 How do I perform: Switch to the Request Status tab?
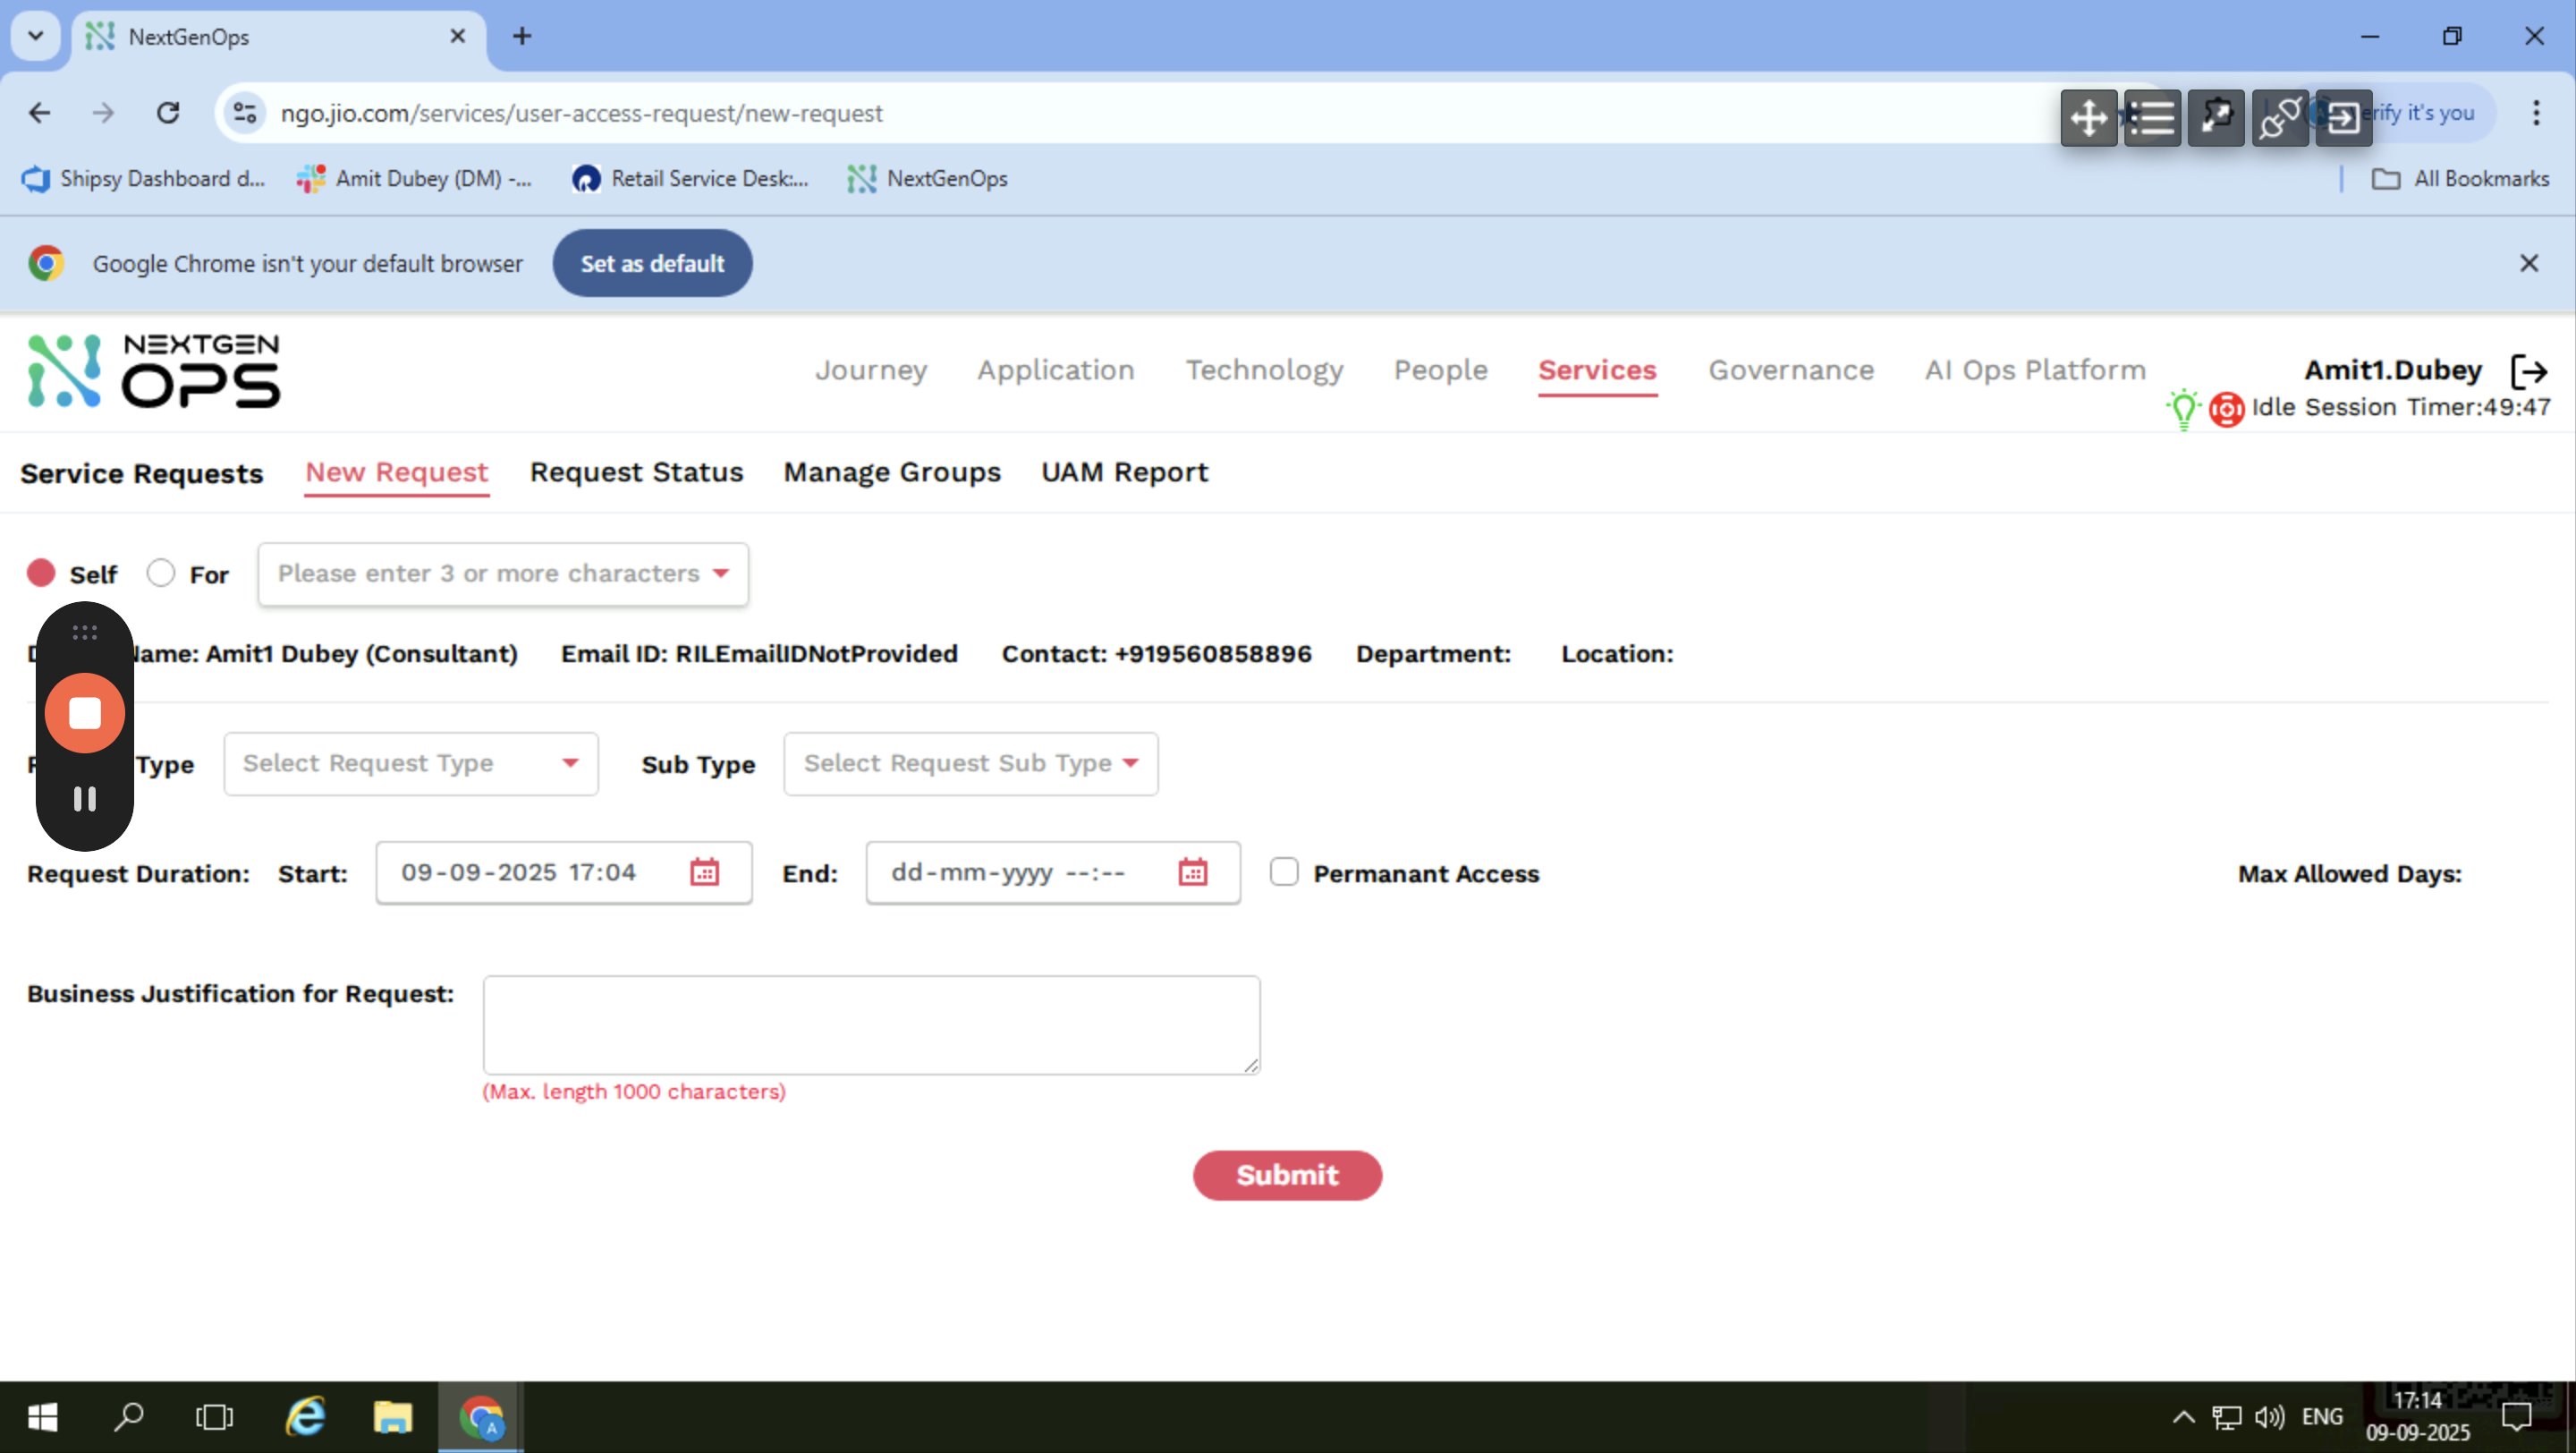[636, 472]
